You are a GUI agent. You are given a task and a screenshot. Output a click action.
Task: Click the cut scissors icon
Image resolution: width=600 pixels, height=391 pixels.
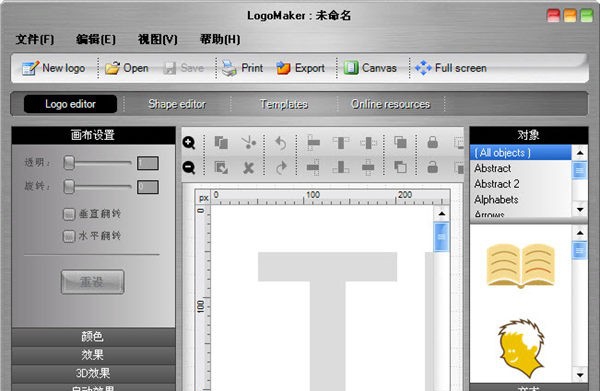pyautogui.click(x=249, y=143)
